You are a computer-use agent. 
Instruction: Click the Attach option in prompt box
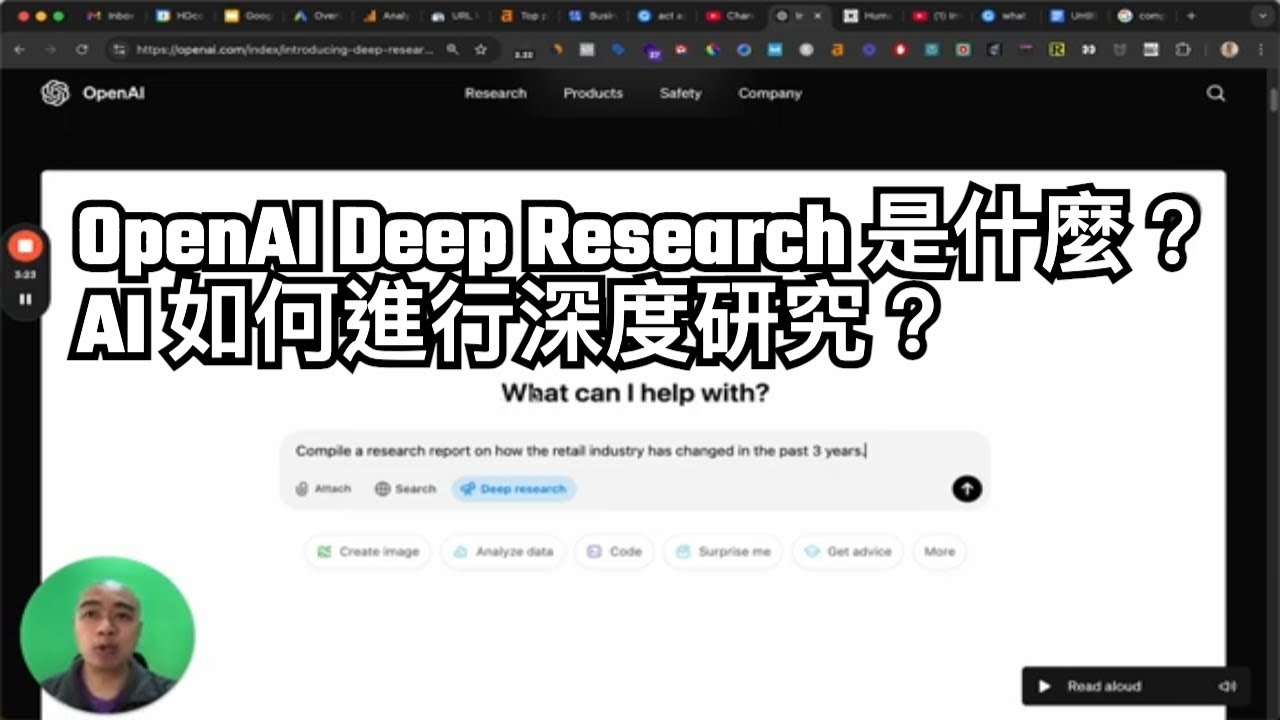coord(323,489)
